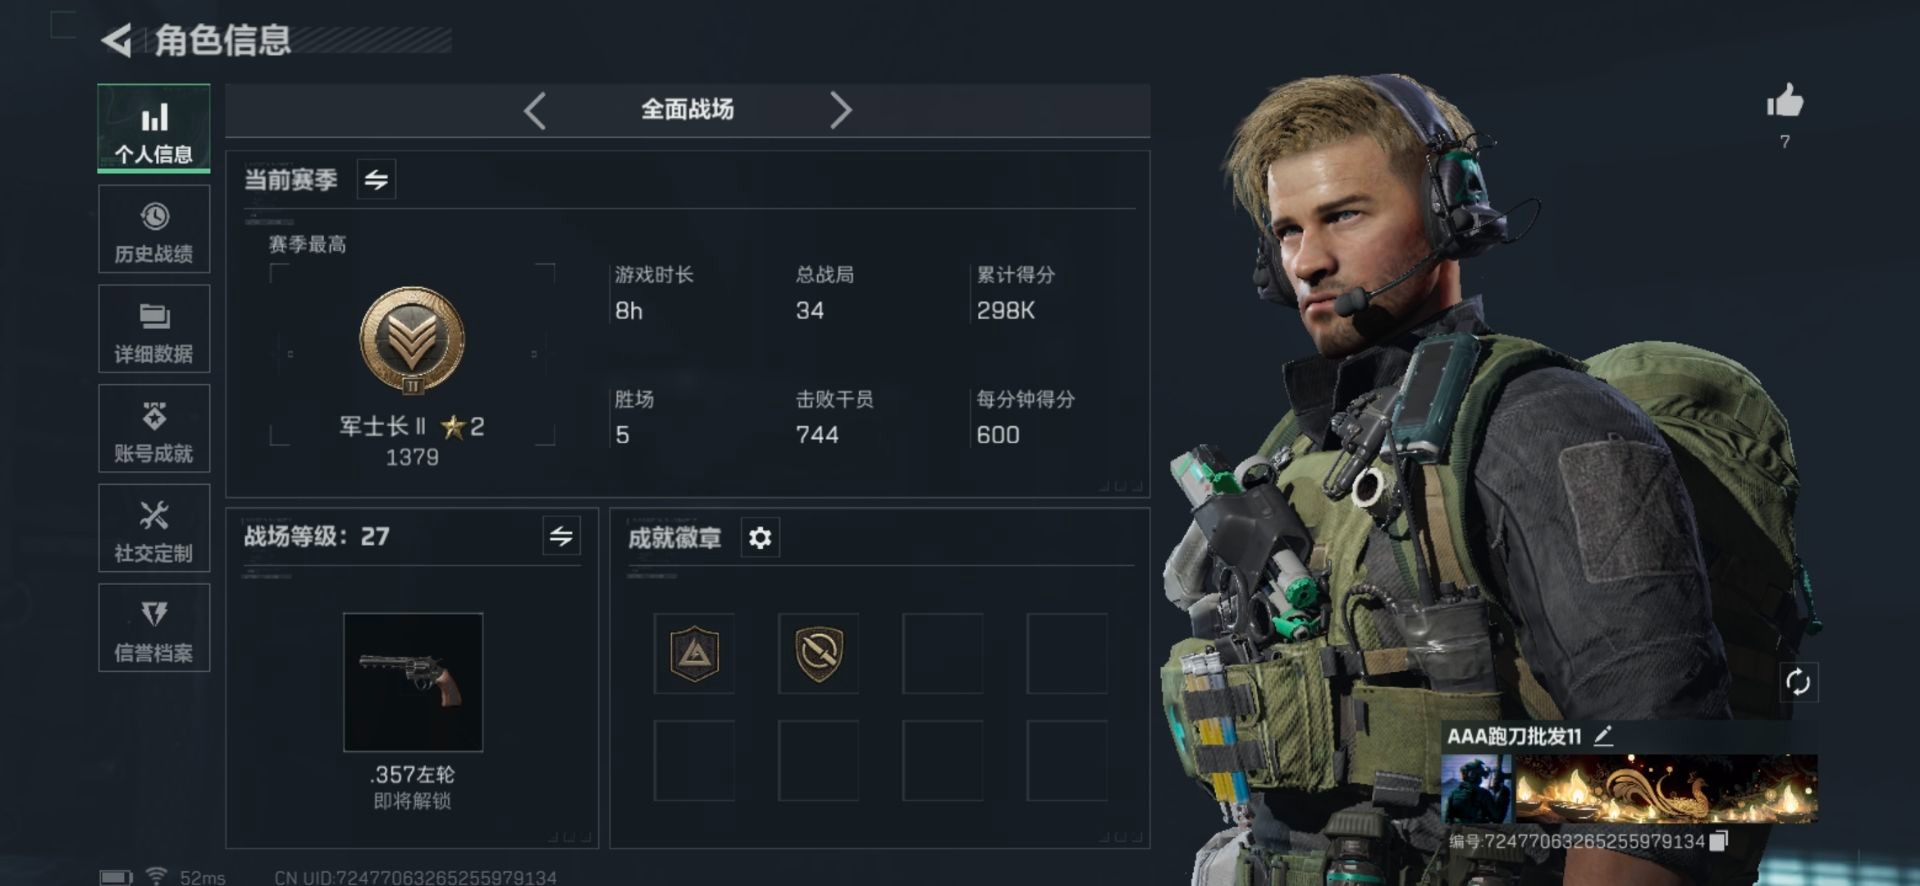Select 社交定制 tools icon
Screen dimensions: 1920x886
[154, 516]
